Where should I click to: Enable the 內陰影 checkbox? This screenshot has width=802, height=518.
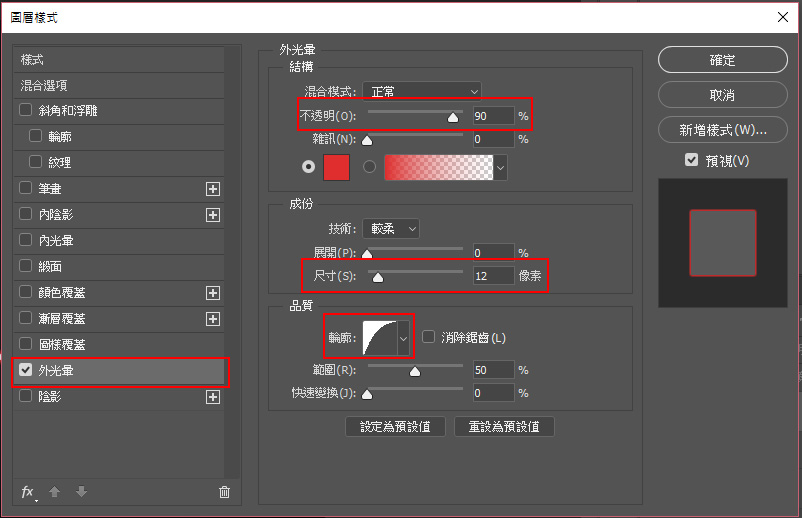[26, 214]
